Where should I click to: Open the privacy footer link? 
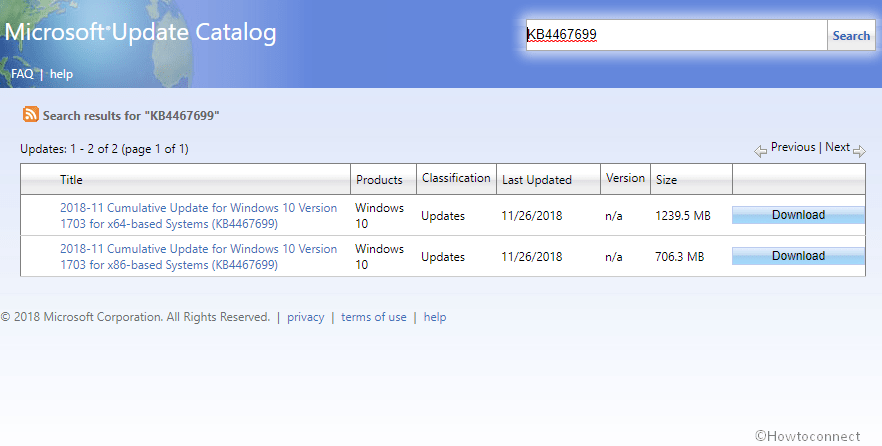point(305,317)
